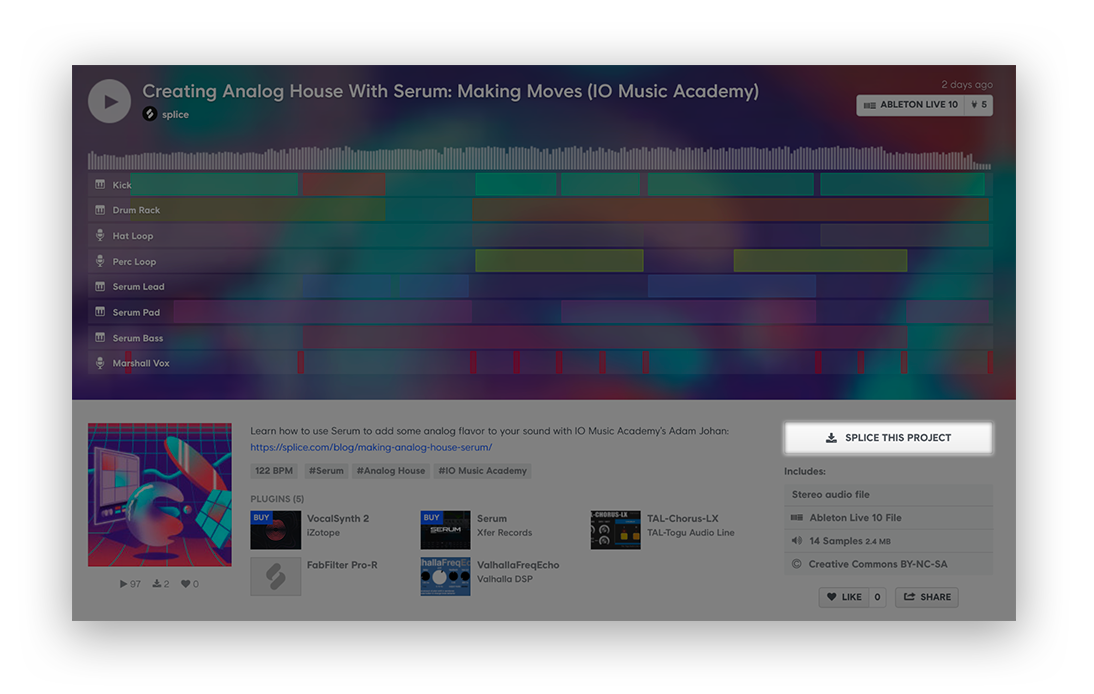1094x694 pixels.
Task: Click the #Serum tag
Action: click(x=326, y=471)
